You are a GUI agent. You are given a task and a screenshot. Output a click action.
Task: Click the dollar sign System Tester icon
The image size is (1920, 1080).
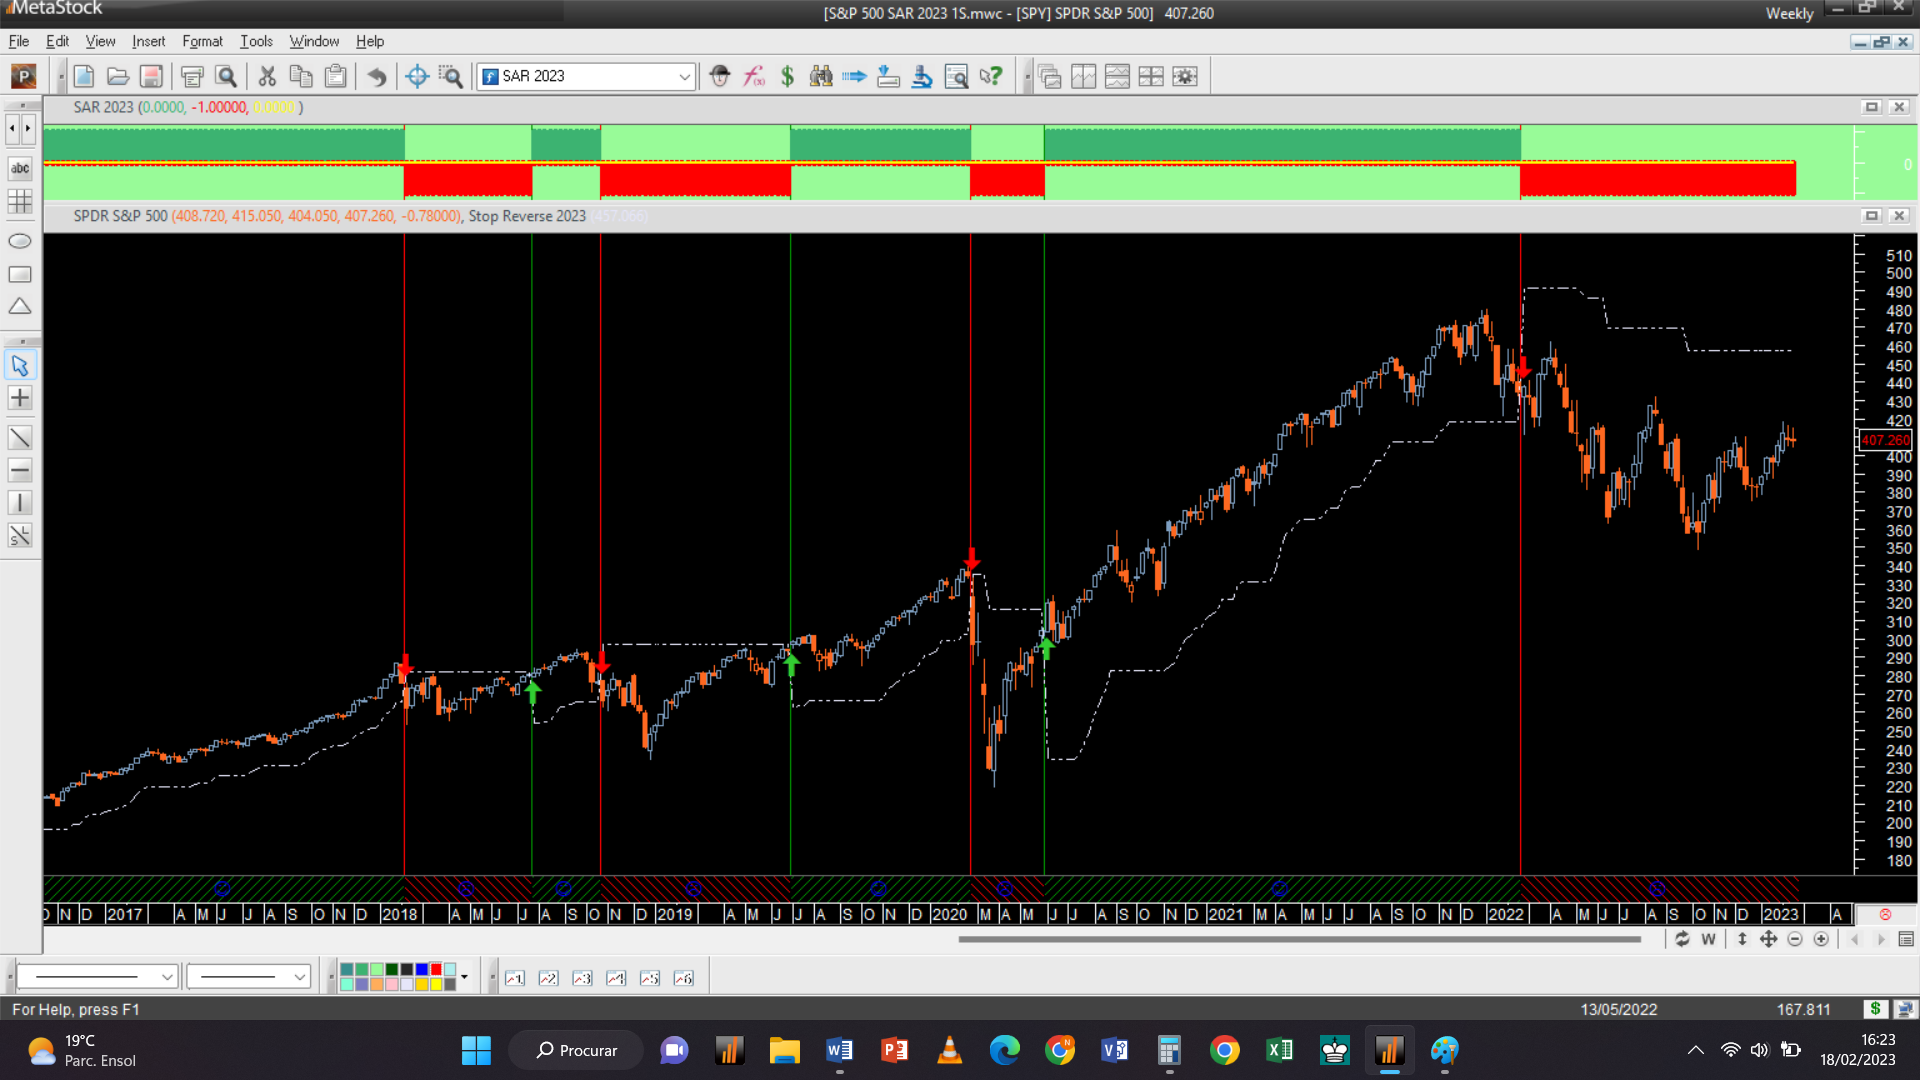coord(787,76)
